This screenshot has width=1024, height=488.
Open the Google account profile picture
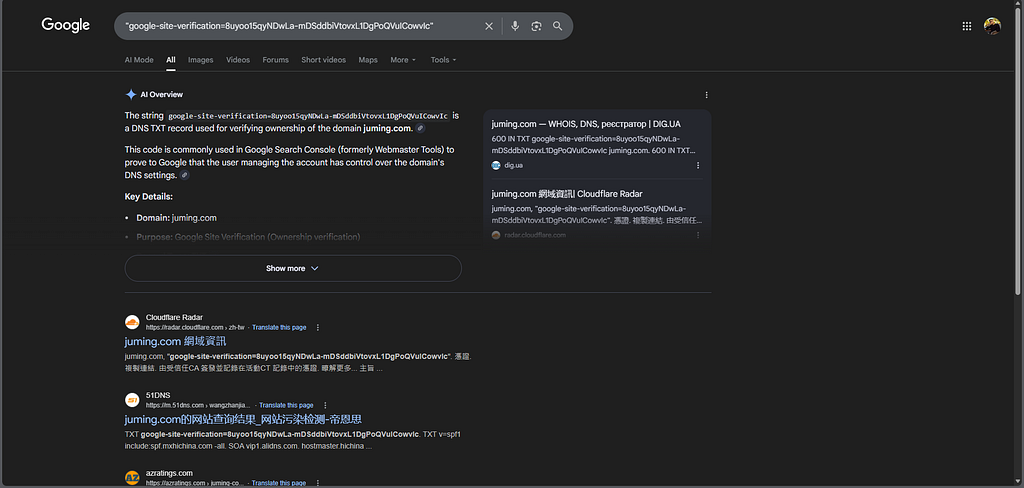(992, 26)
